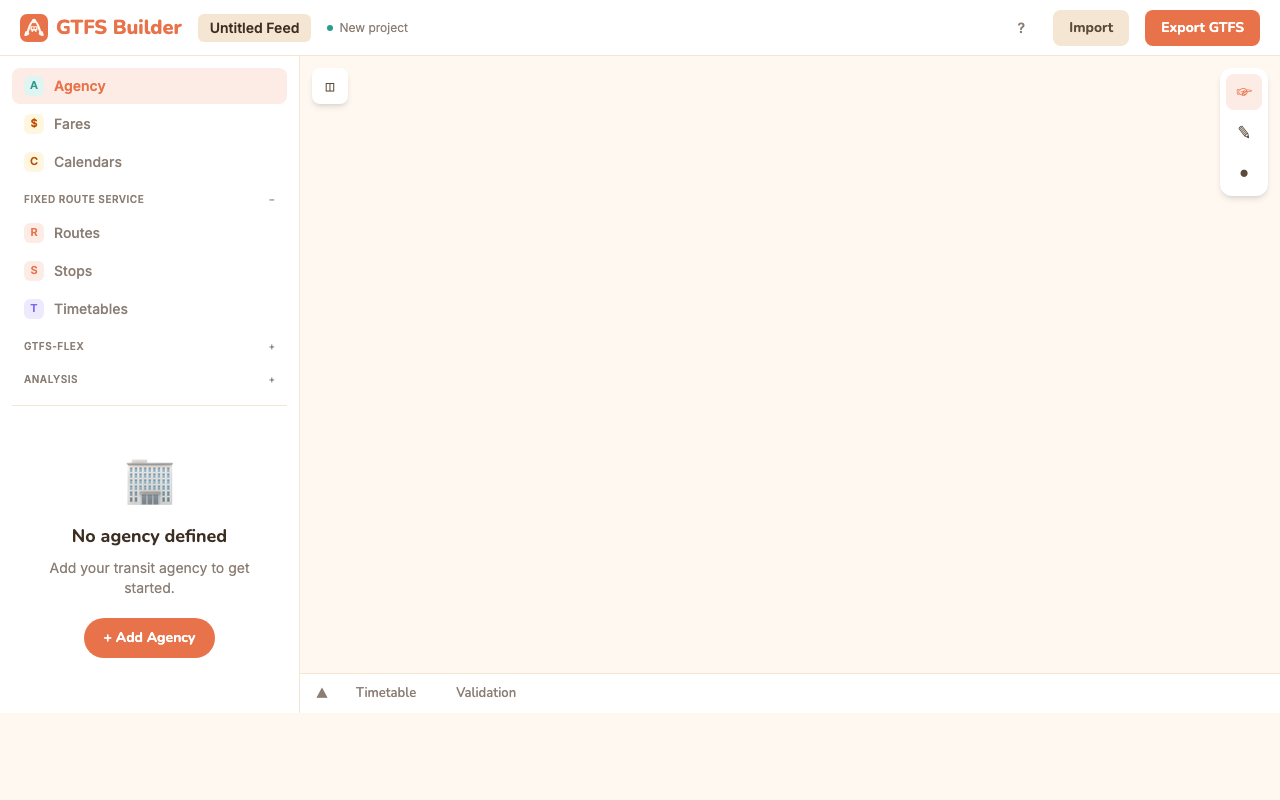
Task: Expand bottom panel with the triangle arrow
Action: pos(322,693)
